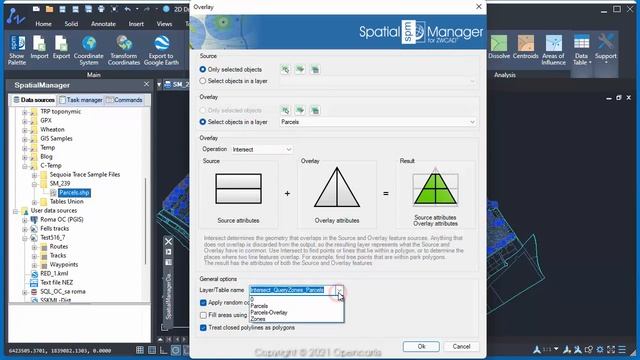Click the settings gear in status bar

click(600, 349)
